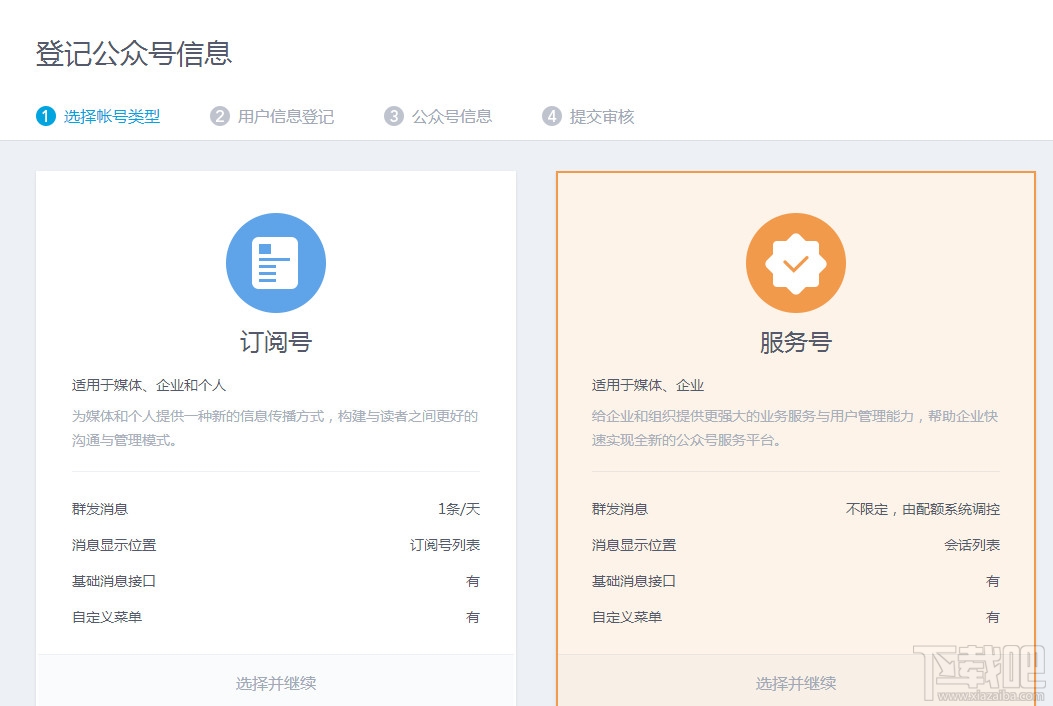The height and width of the screenshot is (706, 1053).
Task: Click the numbered circle for step 2
Action: pyautogui.click(x=219, y=116)
